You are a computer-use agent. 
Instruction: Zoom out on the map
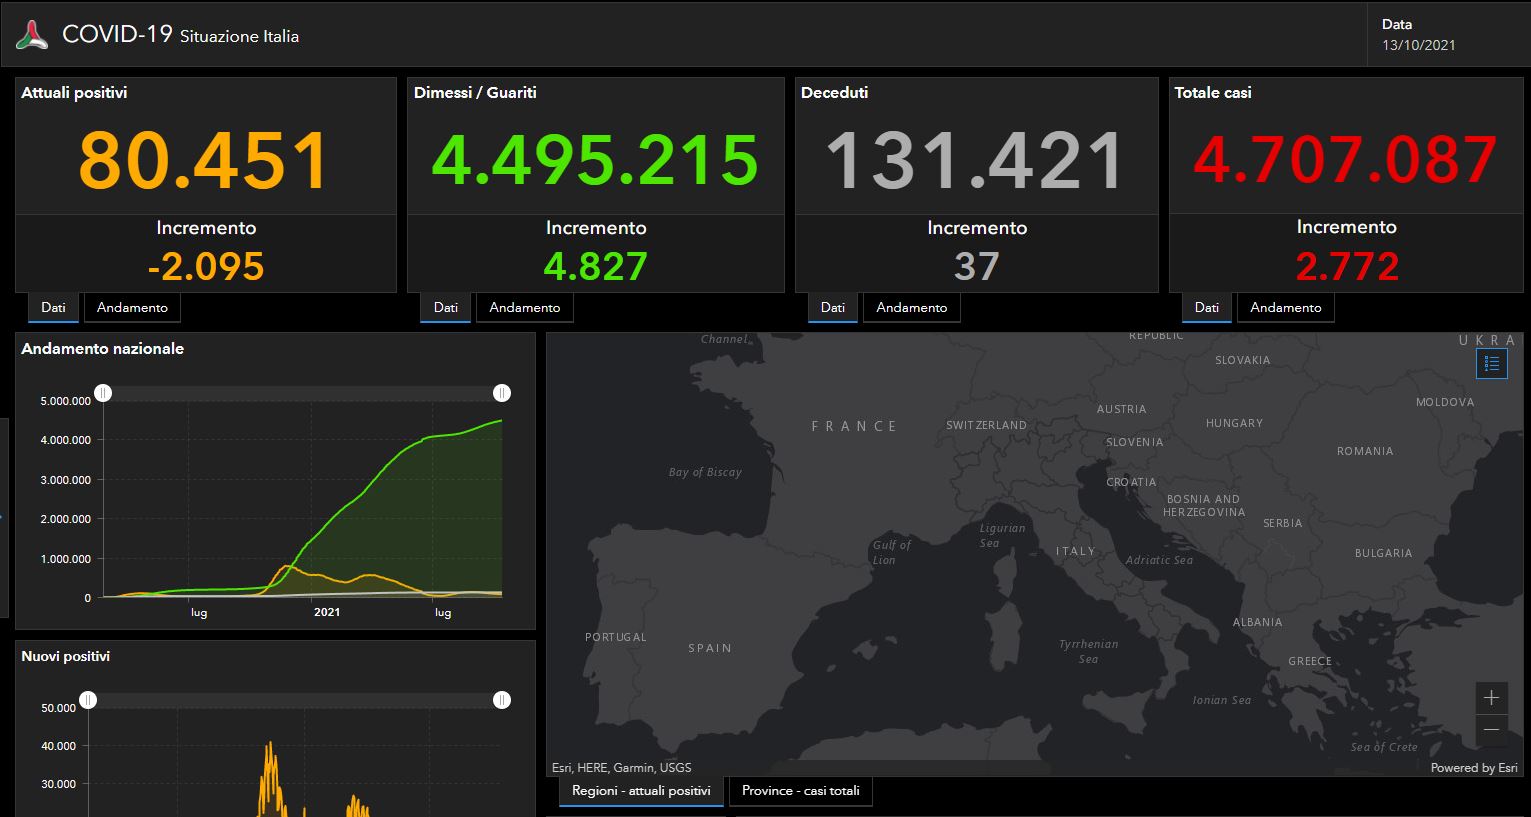1491,730
